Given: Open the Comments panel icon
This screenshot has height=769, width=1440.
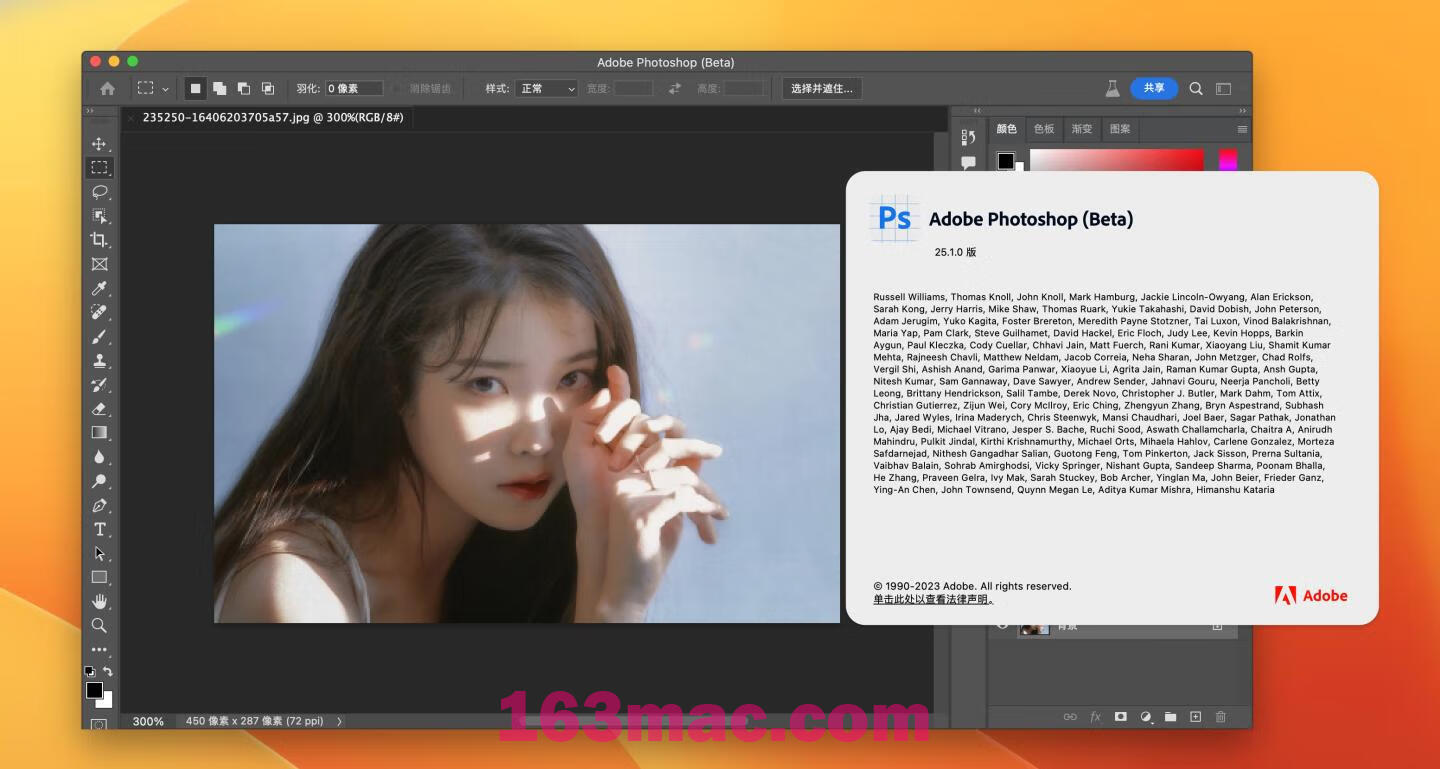Looking at the screenshot, I should [968, 162].
